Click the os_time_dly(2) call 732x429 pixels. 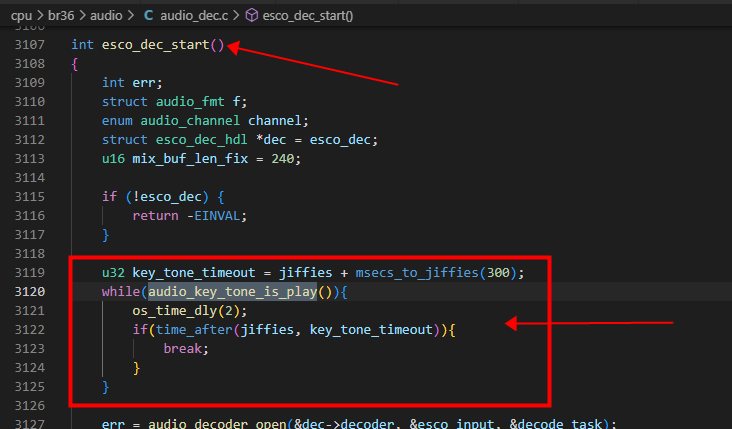pyautogui.click(x=186, y=311)
